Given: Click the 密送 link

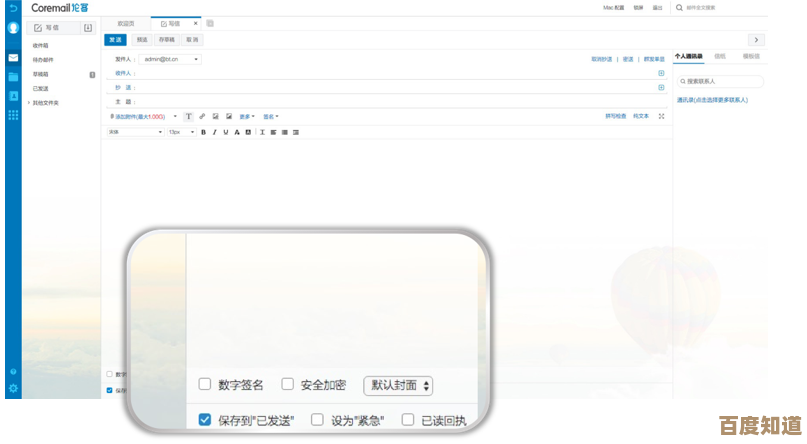Looking at the screenshot, I should 628,59.
